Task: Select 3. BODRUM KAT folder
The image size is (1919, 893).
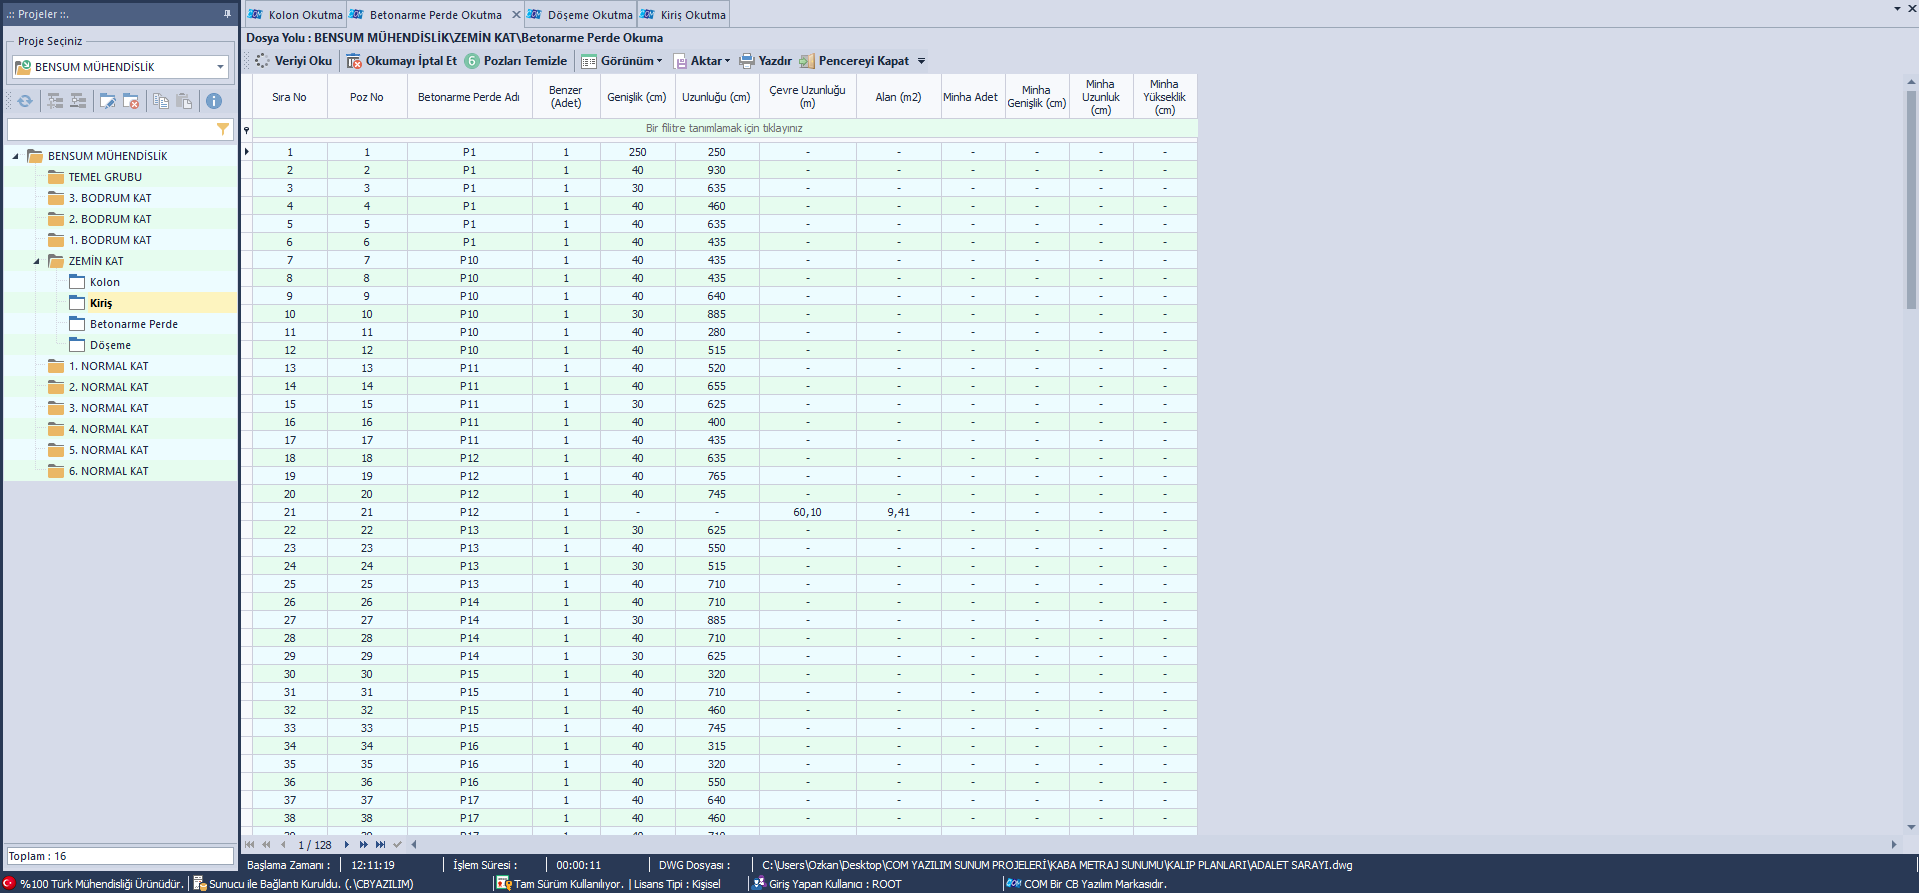Action: tap(110, 198)
